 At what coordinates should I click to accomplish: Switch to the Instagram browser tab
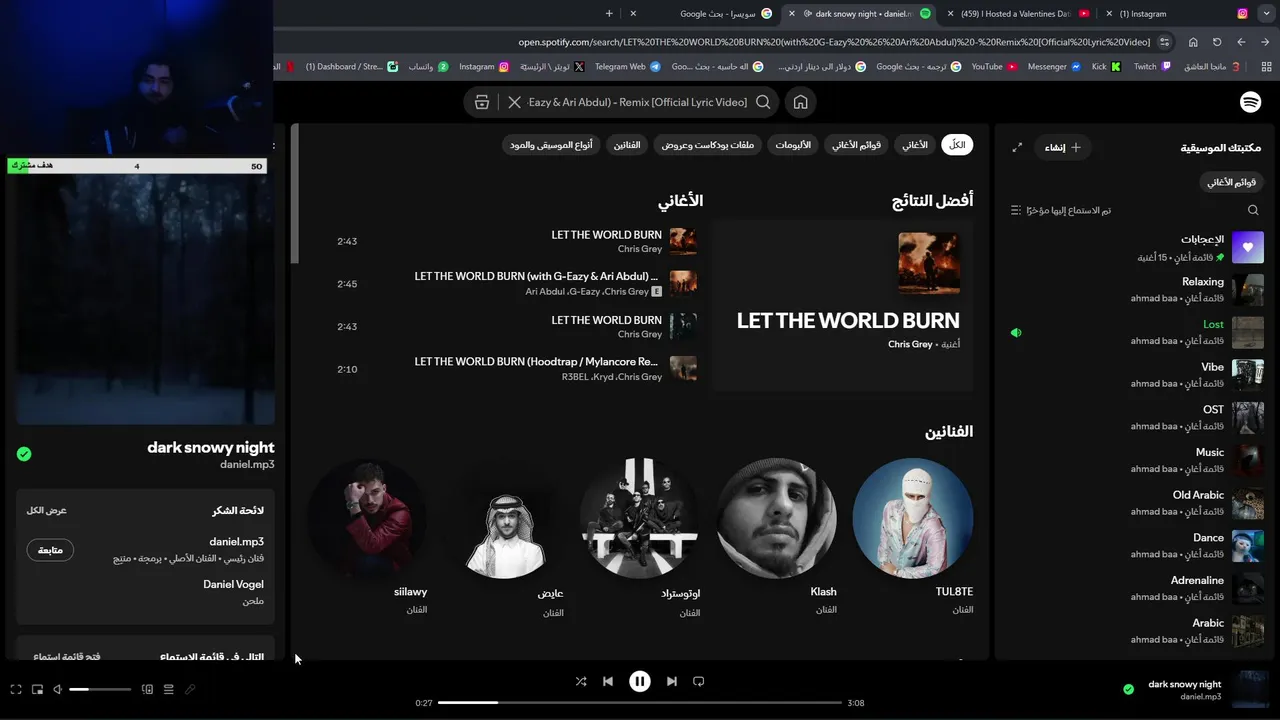1178,14
